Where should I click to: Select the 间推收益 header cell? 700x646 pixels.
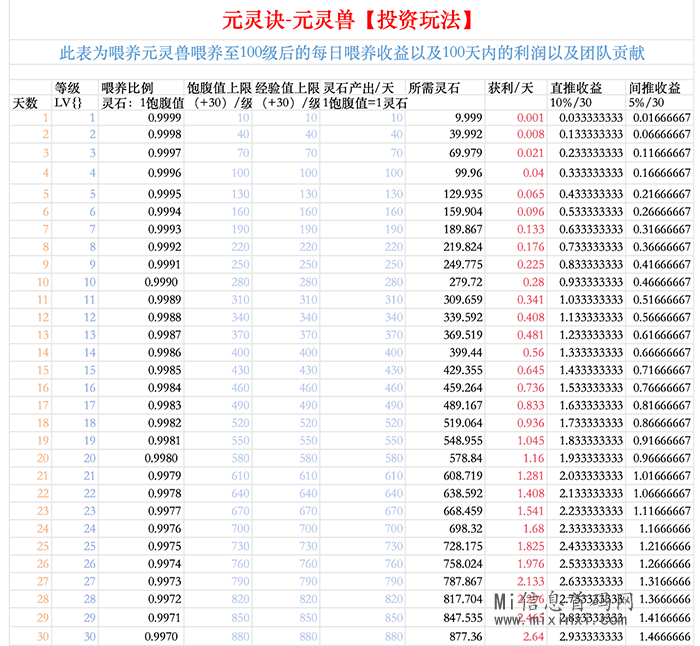coord(655,88)
